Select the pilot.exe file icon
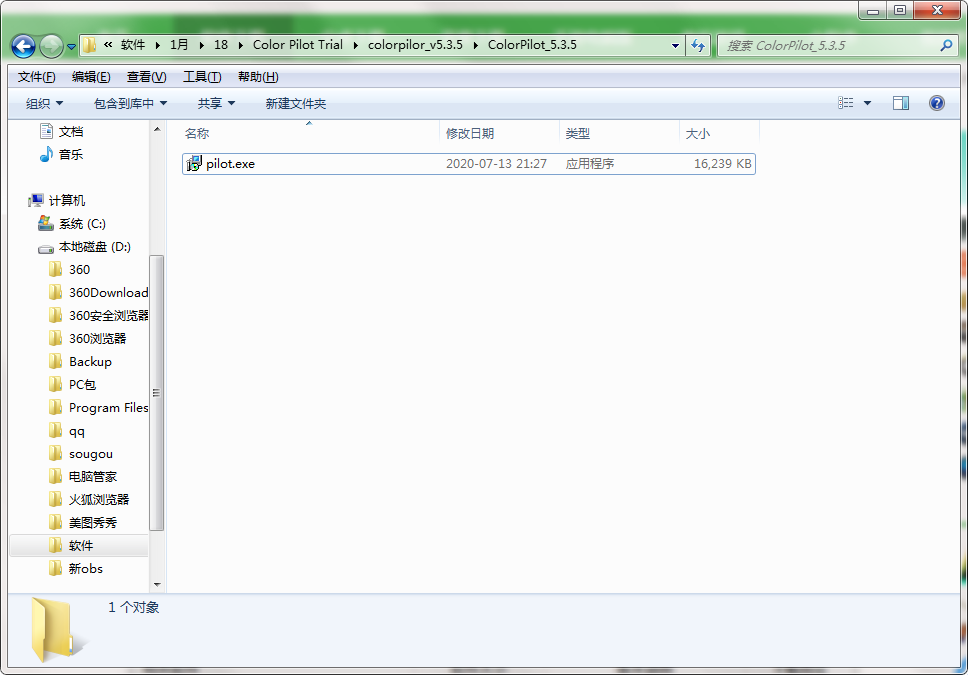Screen dimensions: 968x675 pos(194,164)
